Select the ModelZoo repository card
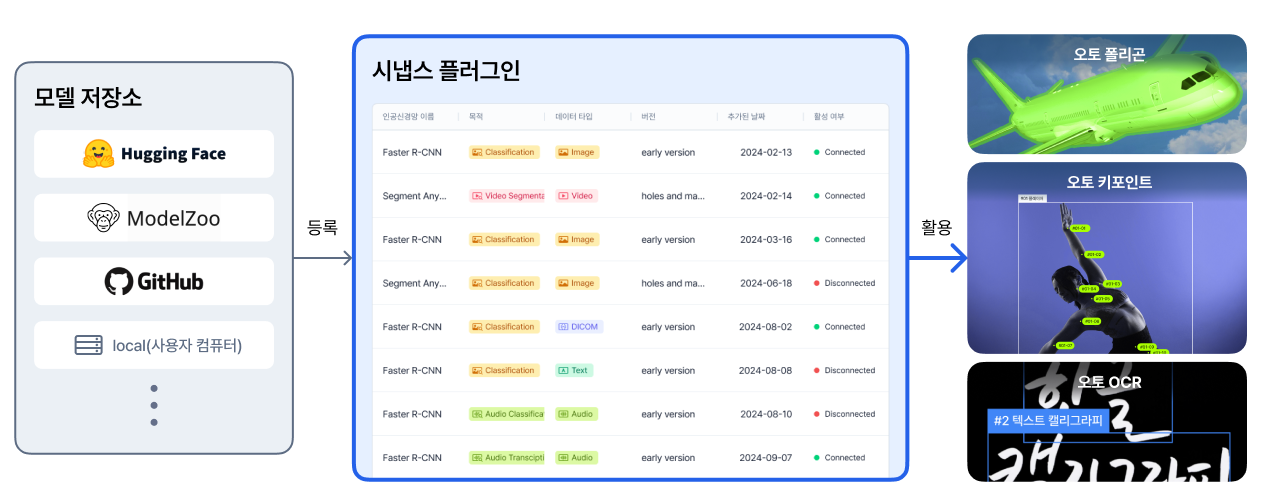Screen dimensions: 1262x500 coord(154,218)
